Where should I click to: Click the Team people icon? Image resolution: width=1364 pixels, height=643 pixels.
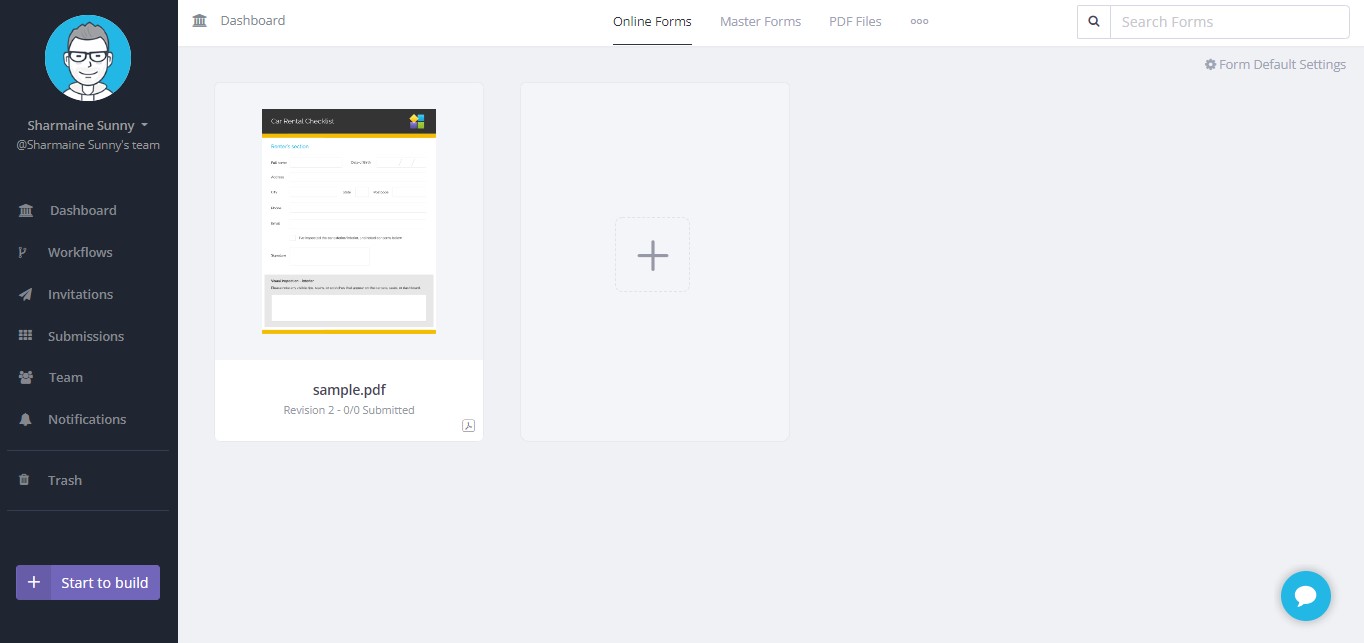click(x=26, y=378)
